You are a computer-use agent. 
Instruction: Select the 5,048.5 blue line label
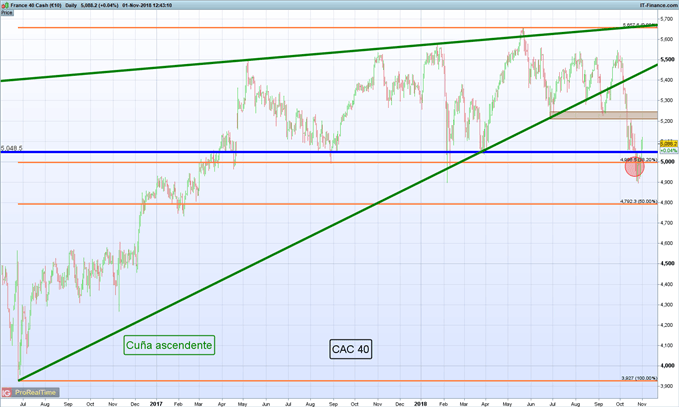pyautogui.click(x=12, y=148)
